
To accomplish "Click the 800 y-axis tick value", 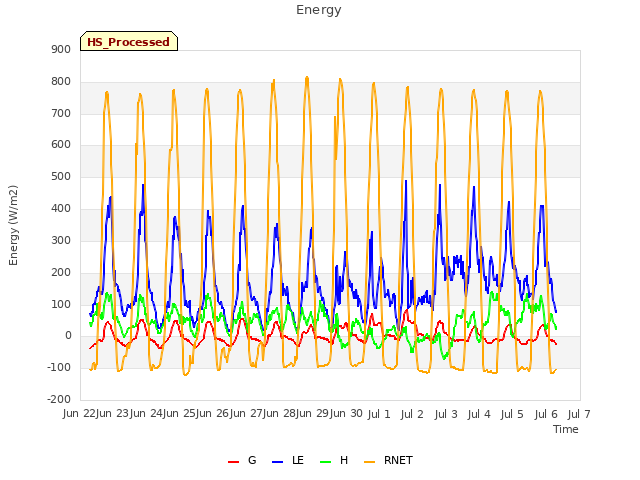I will (x=61, y=82).
